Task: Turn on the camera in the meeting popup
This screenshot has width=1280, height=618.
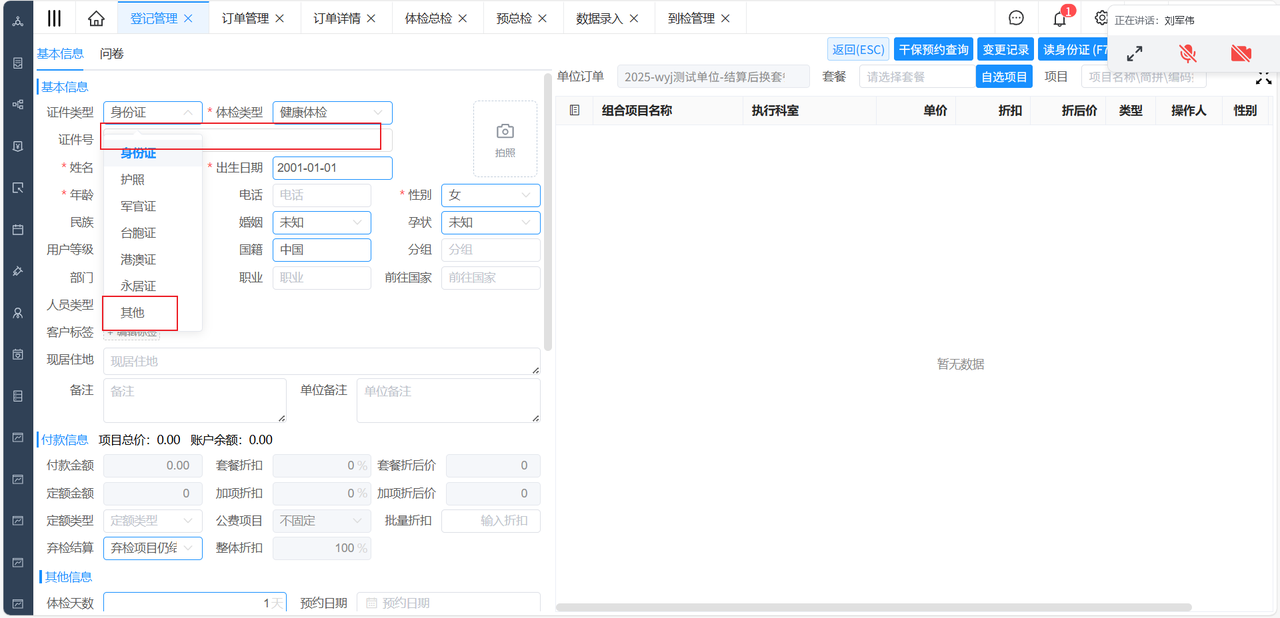Action: coord(1241,54)
